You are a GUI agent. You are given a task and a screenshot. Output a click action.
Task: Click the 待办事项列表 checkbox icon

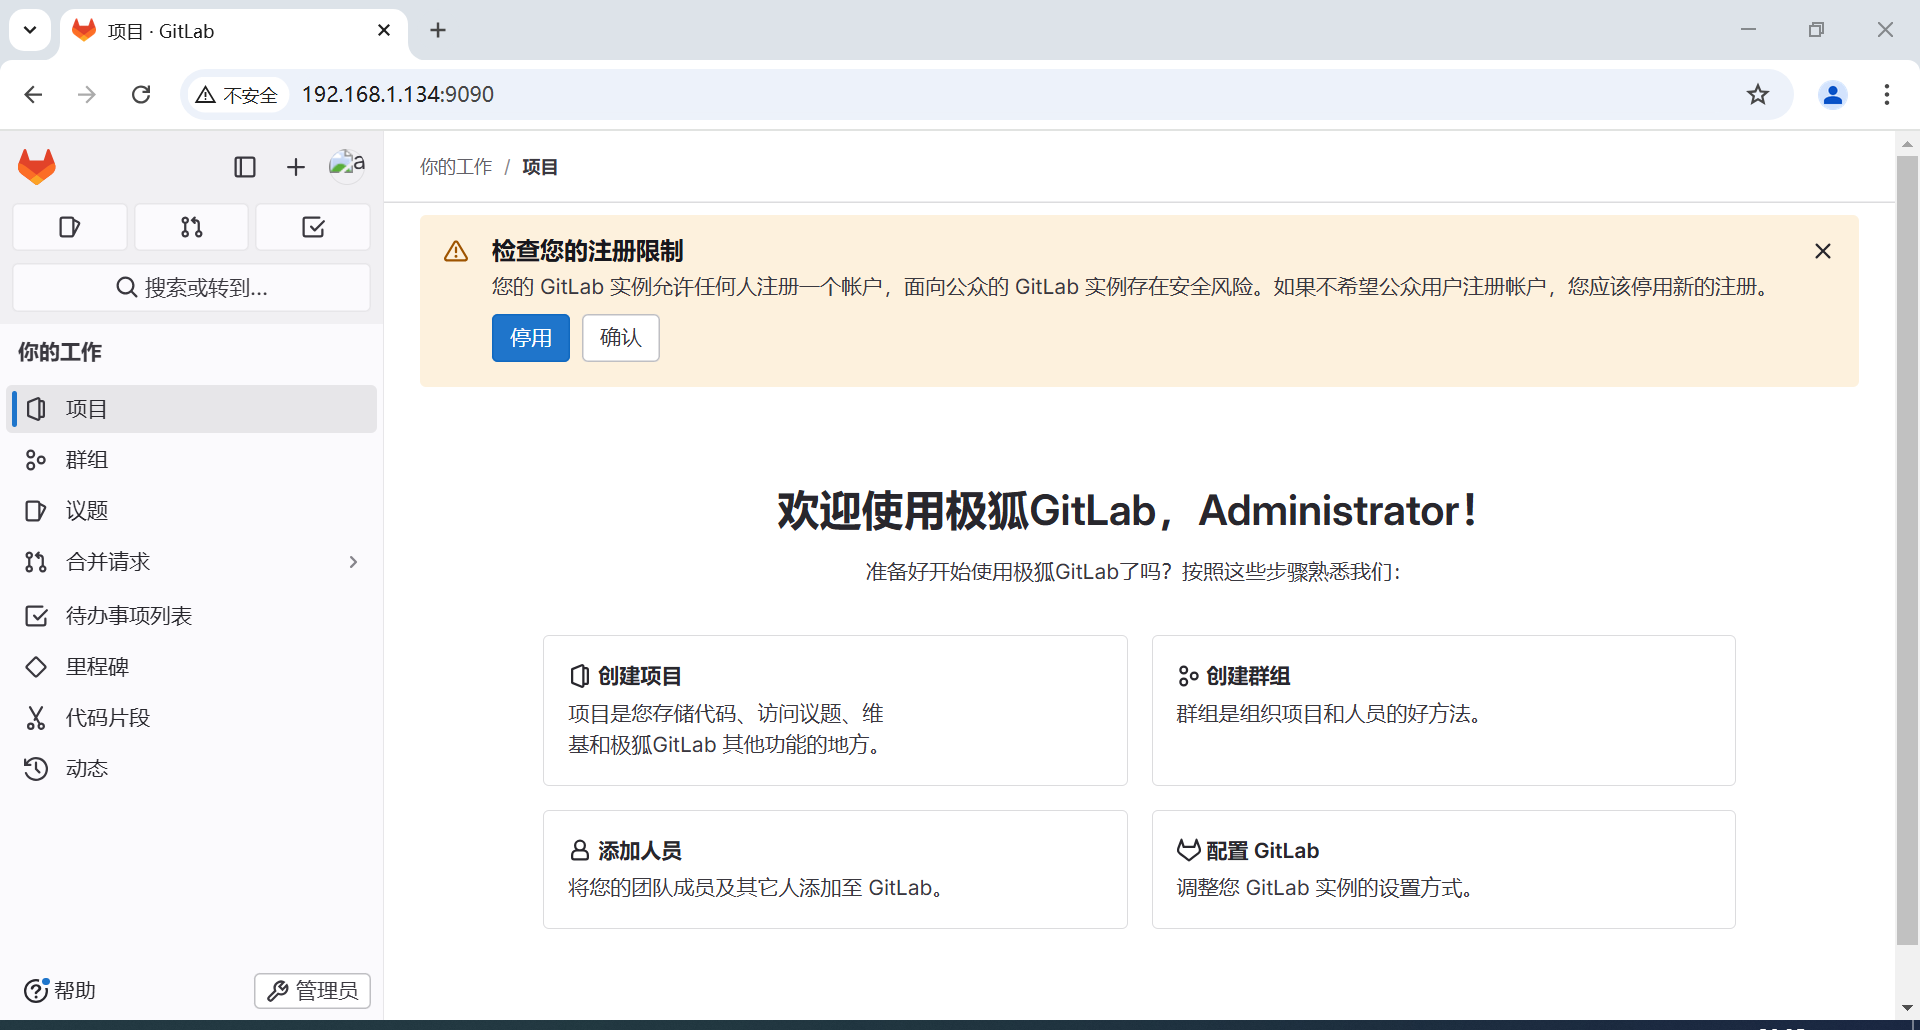pyautogui.click(x=36, y=616)
